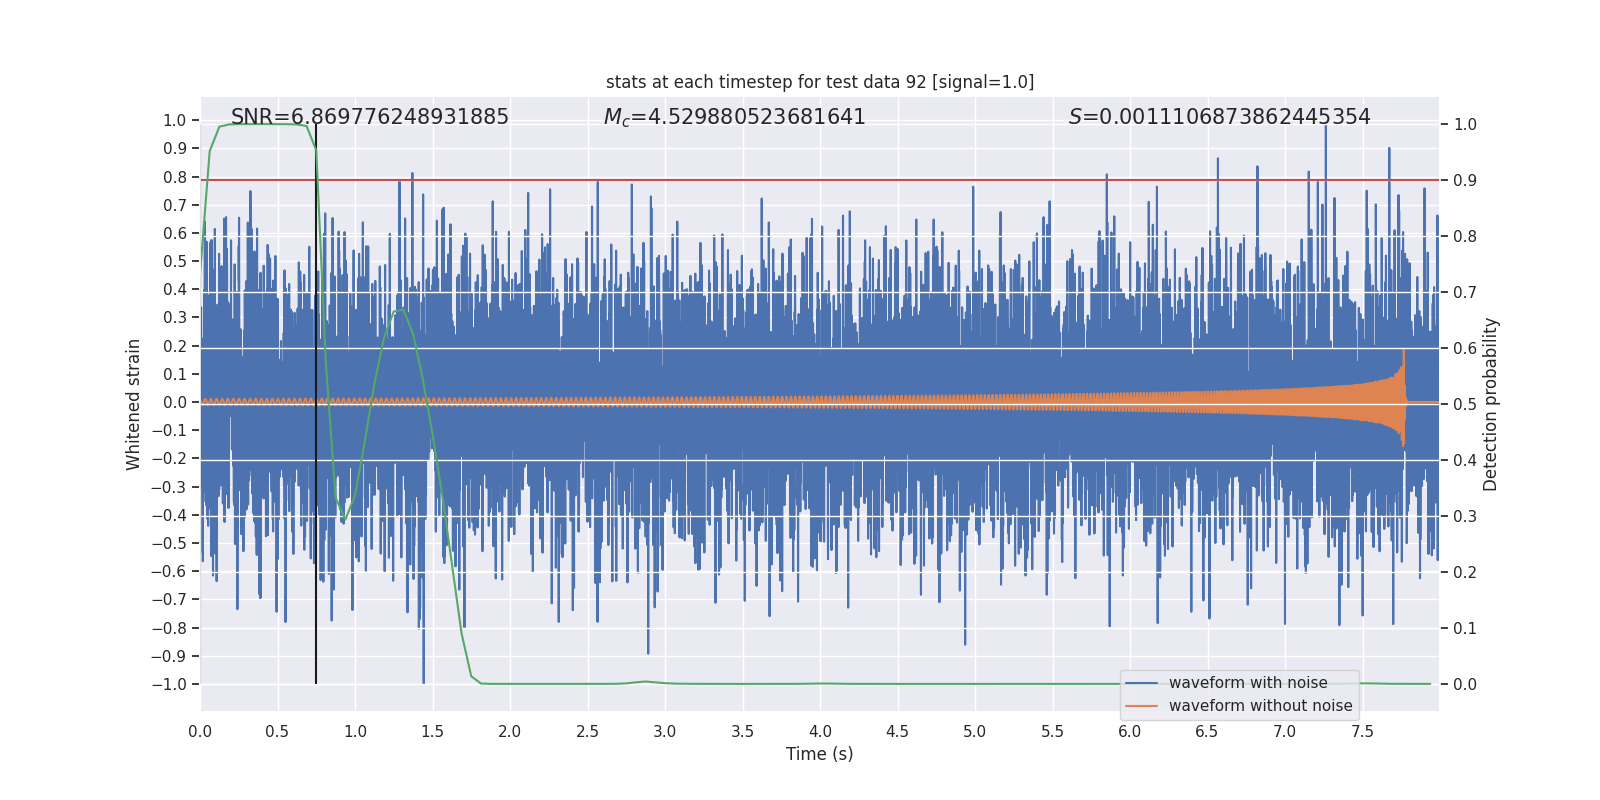
Task: Click the −0.3 tick on the Whitened strain axis
Action: (x=169, y=487)
